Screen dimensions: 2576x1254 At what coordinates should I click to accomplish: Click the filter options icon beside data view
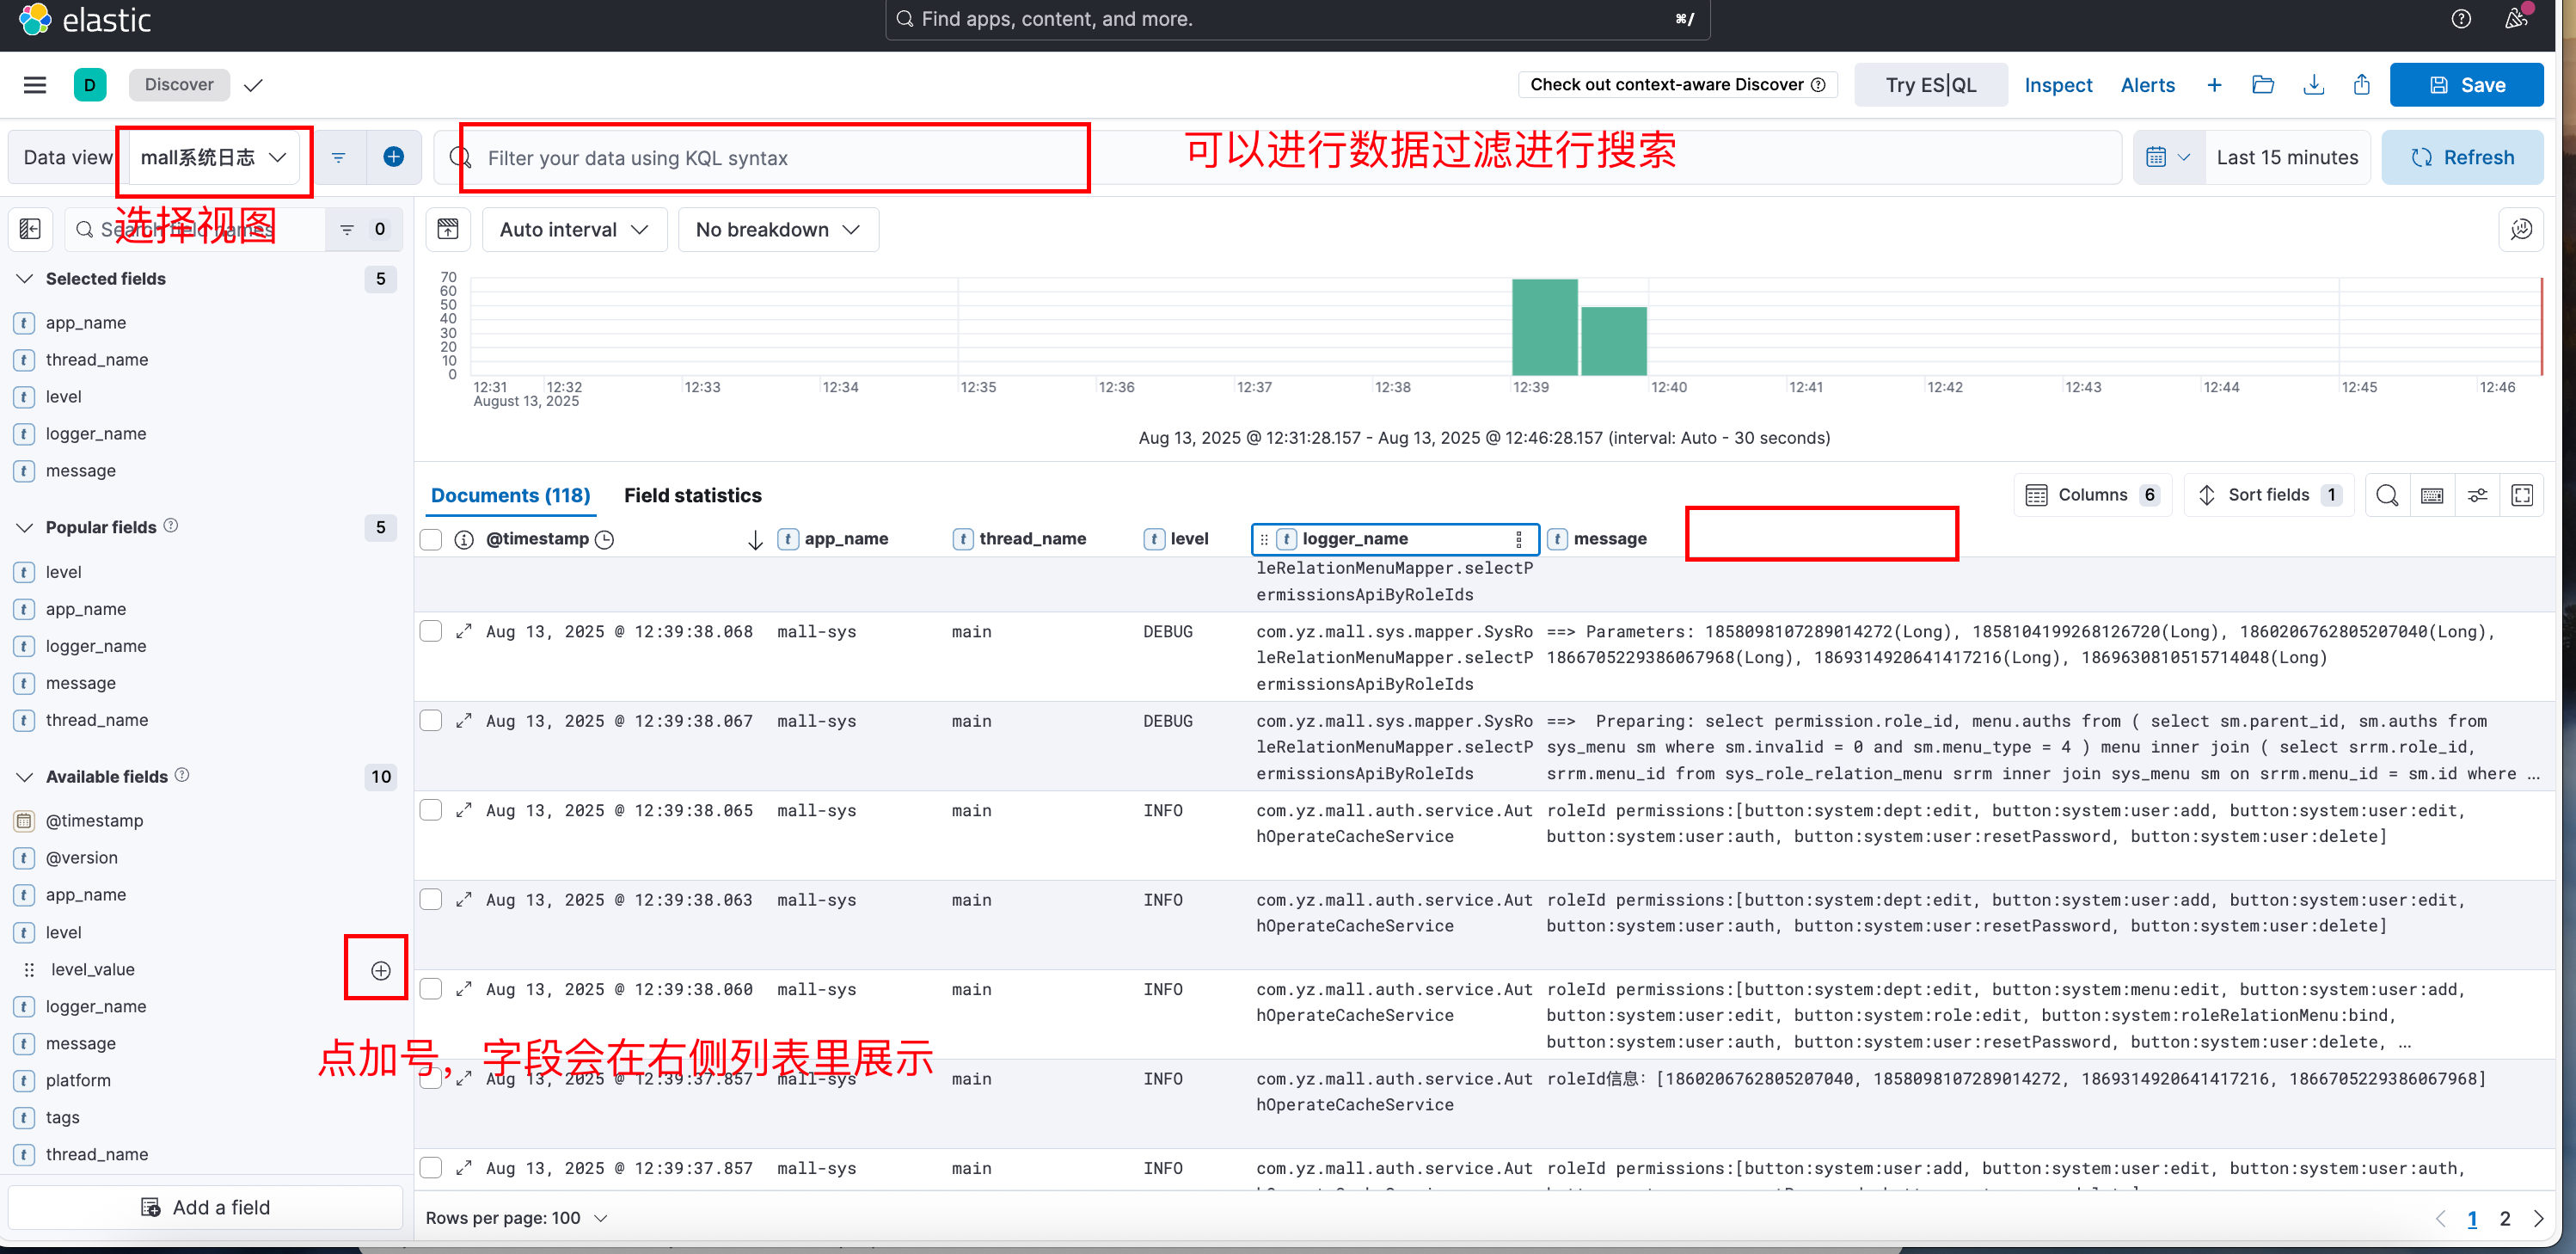pyautogui.click(x=339, y=157)
